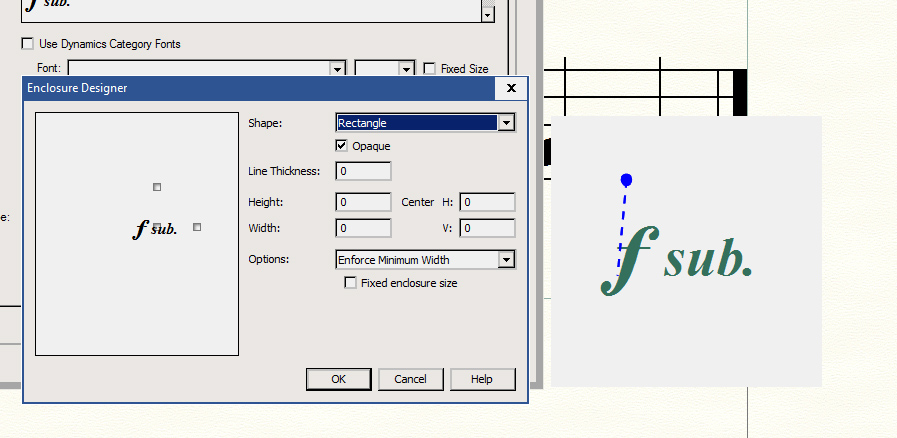
Task: Open the Shape dropdown showing Rectangle
Action: tap(426, 122)
